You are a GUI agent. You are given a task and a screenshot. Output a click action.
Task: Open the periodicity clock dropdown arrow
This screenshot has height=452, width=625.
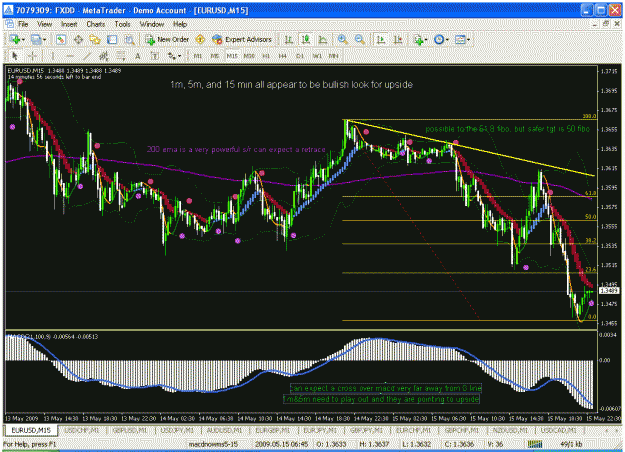pyautogui.click(x=447, y=40)
